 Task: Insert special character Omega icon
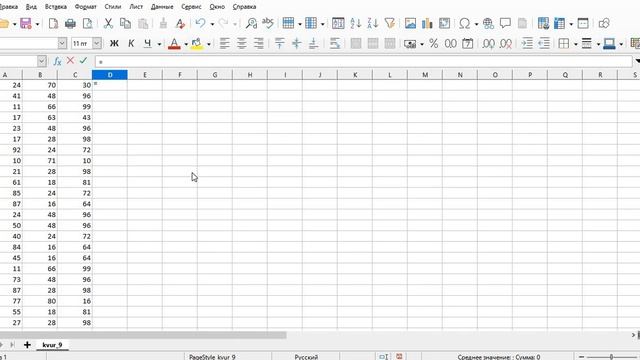point(464,23)
